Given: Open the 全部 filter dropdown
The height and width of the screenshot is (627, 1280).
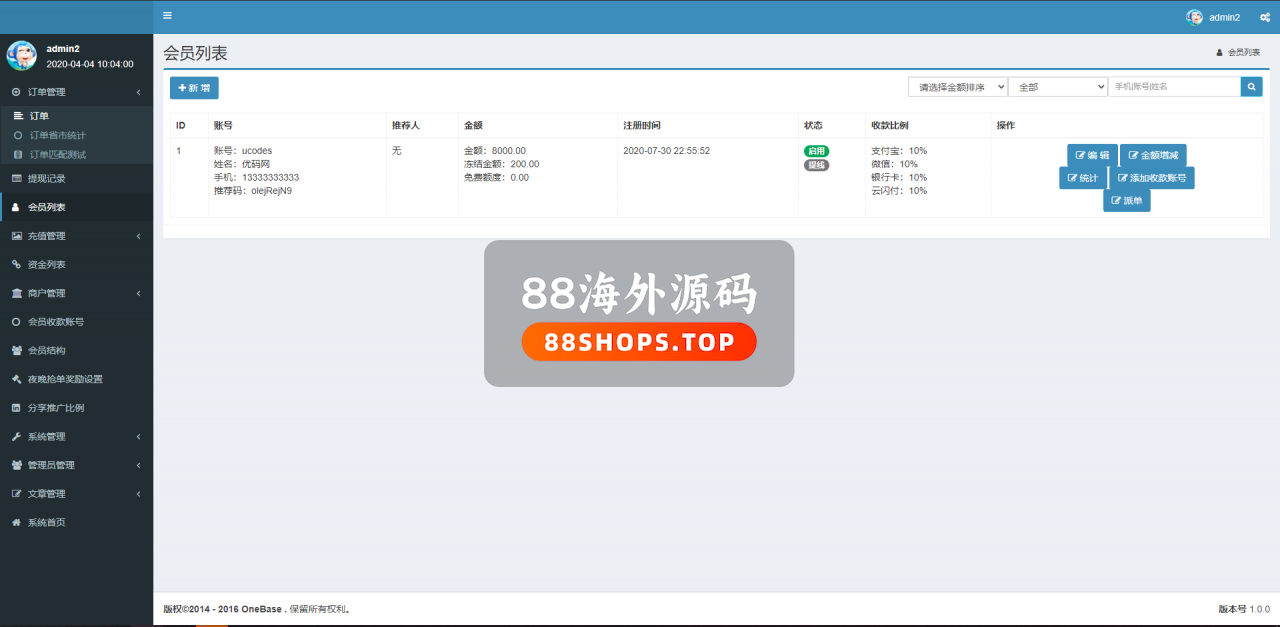Looking at the screenshot, I should click(1057, 87).
